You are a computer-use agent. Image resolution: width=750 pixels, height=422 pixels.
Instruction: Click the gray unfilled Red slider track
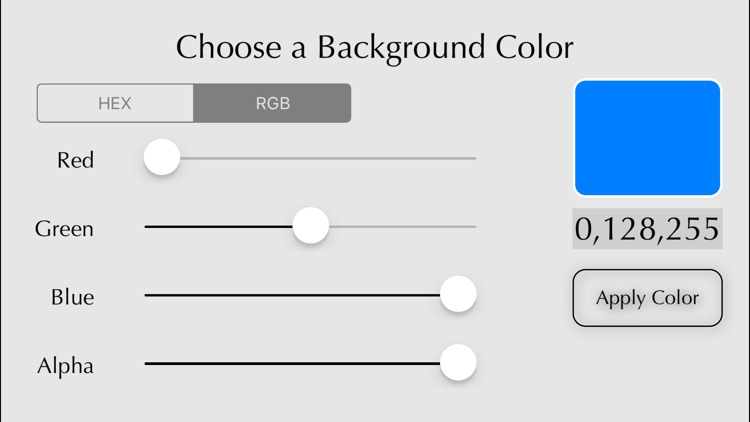pos(328,158)
